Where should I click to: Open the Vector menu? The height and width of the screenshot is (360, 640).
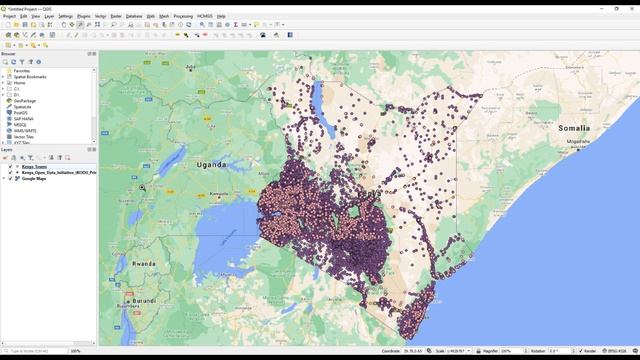pos(100,16)
